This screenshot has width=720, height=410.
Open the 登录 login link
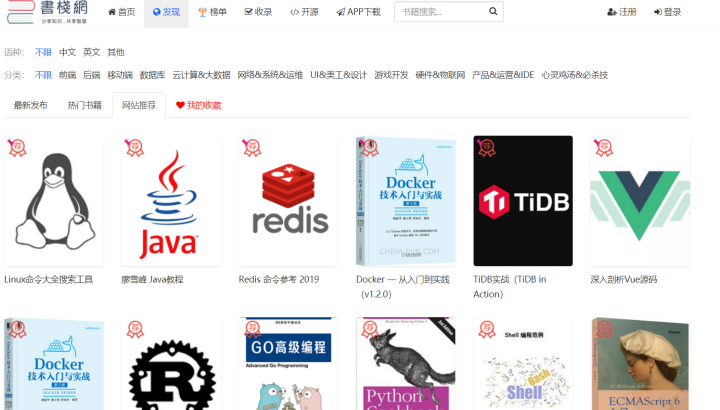[x=667, y=12]
